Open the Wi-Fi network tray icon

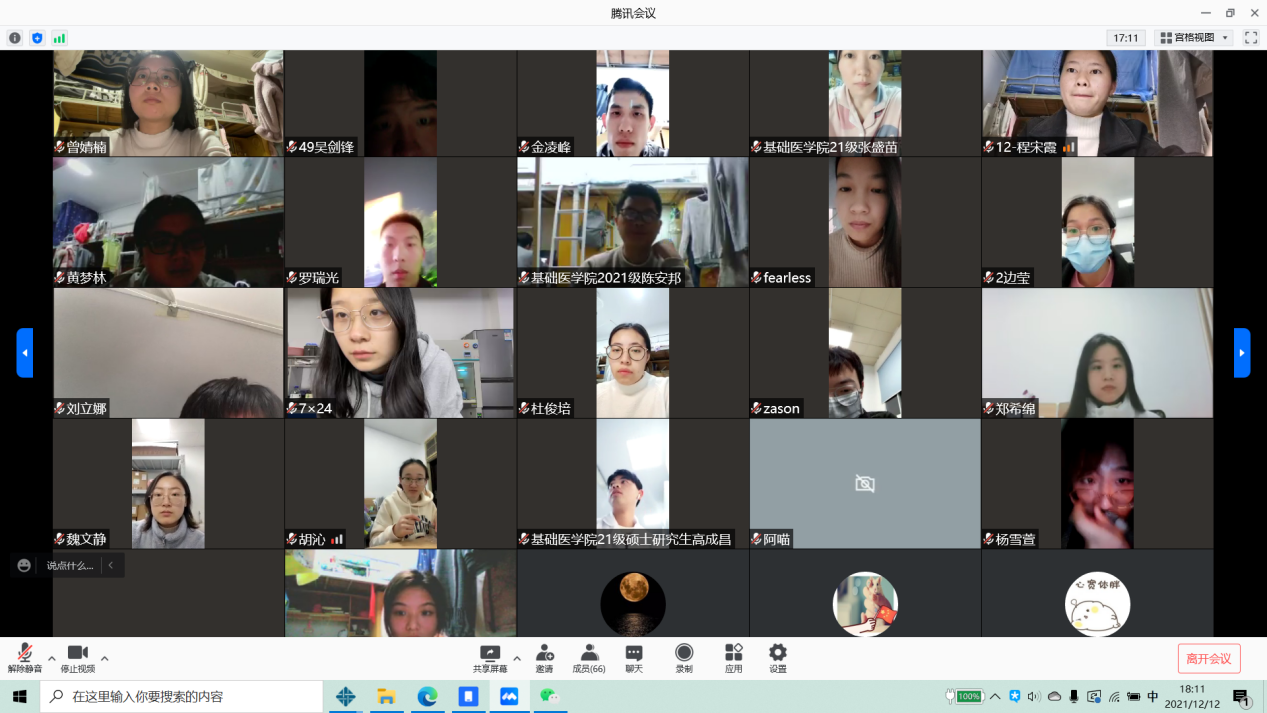pos(1114,696)
